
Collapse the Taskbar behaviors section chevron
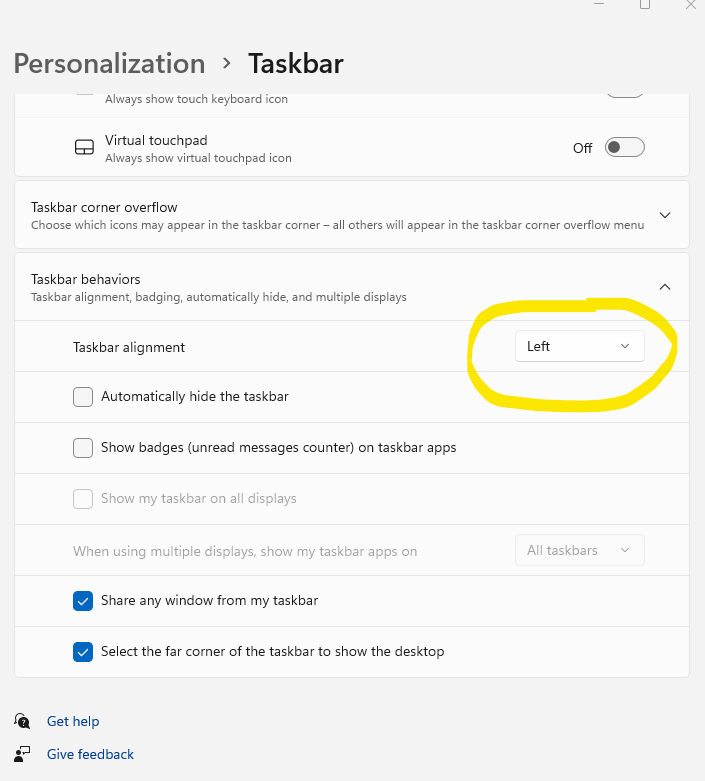click(665, 287)
